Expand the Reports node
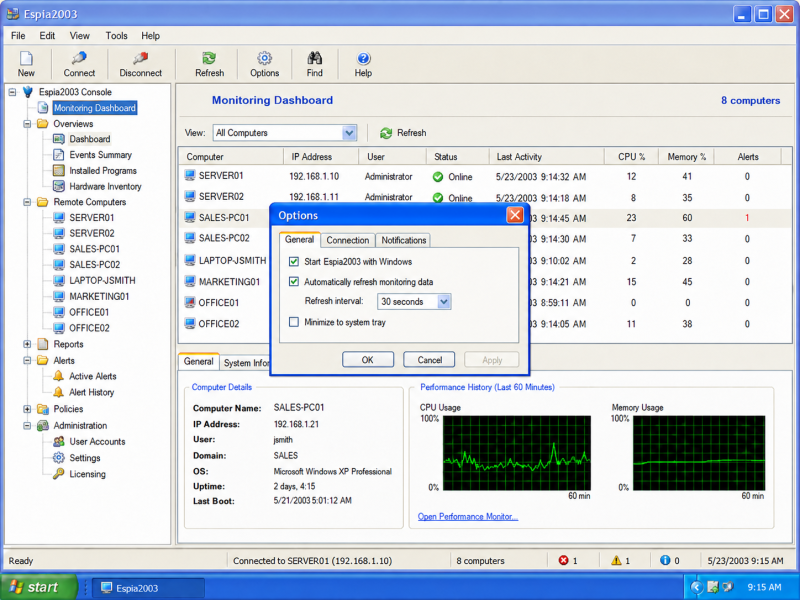The image size is (800, 600). [27, 344]
